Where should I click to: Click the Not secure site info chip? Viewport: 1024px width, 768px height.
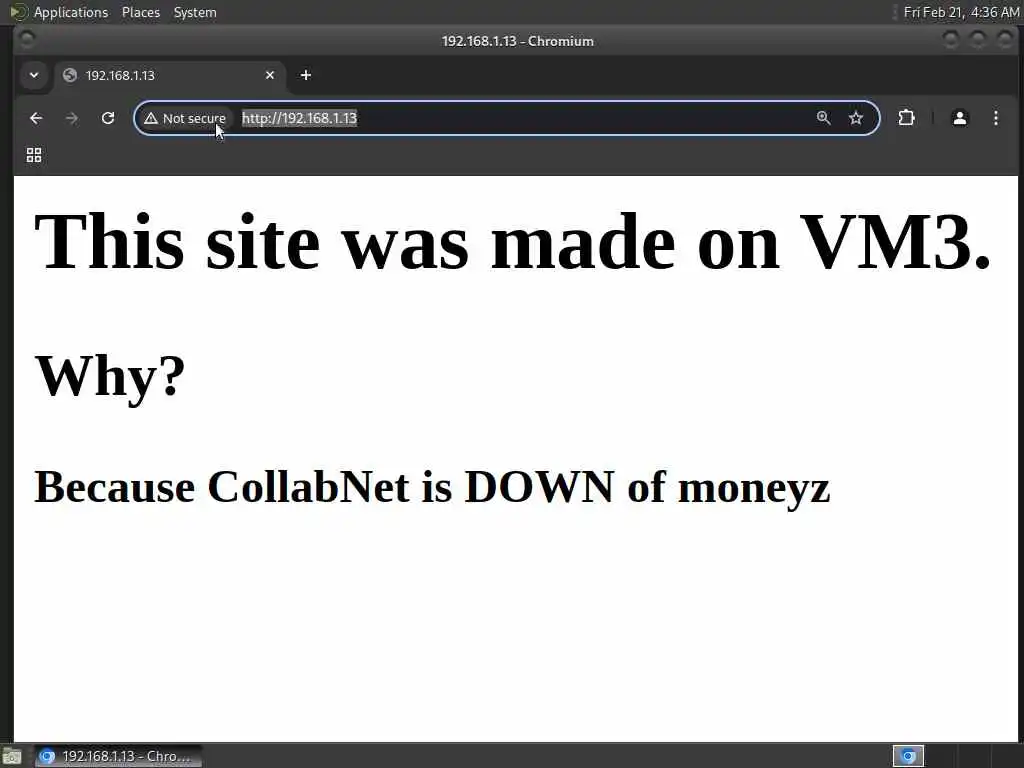(x=185, y=118)
